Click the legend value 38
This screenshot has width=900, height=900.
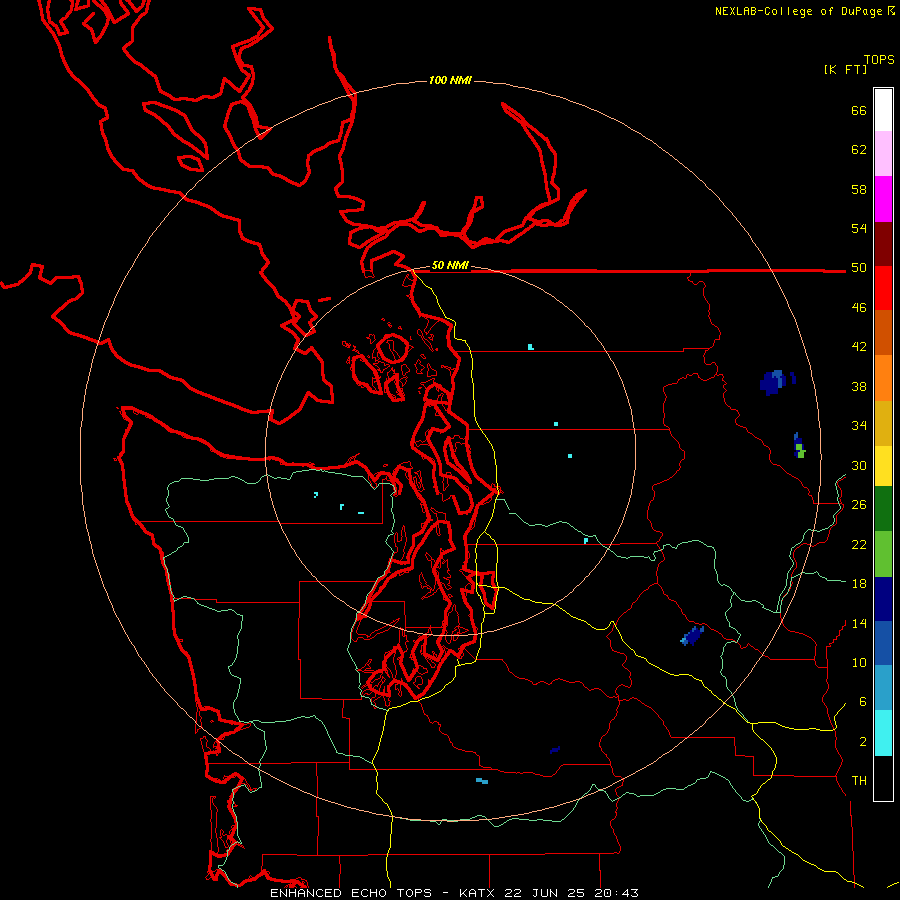point(859,386)
